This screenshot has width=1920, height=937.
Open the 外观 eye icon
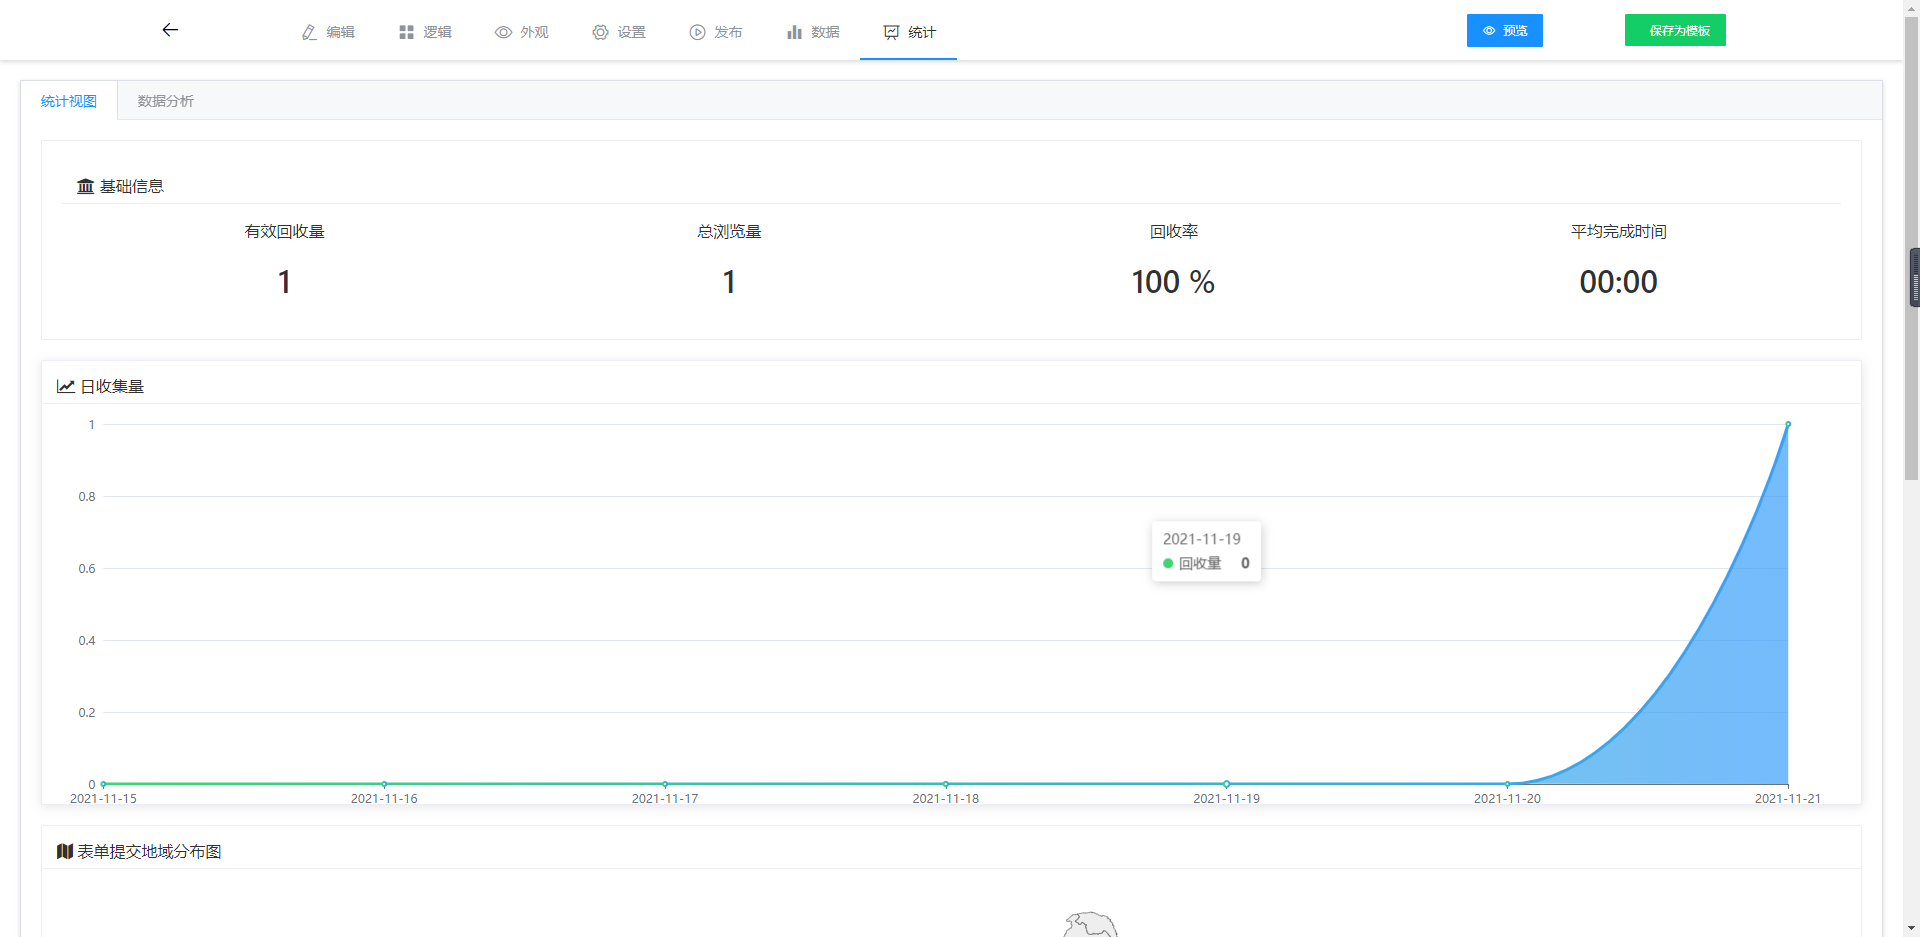tap(503, 32)
